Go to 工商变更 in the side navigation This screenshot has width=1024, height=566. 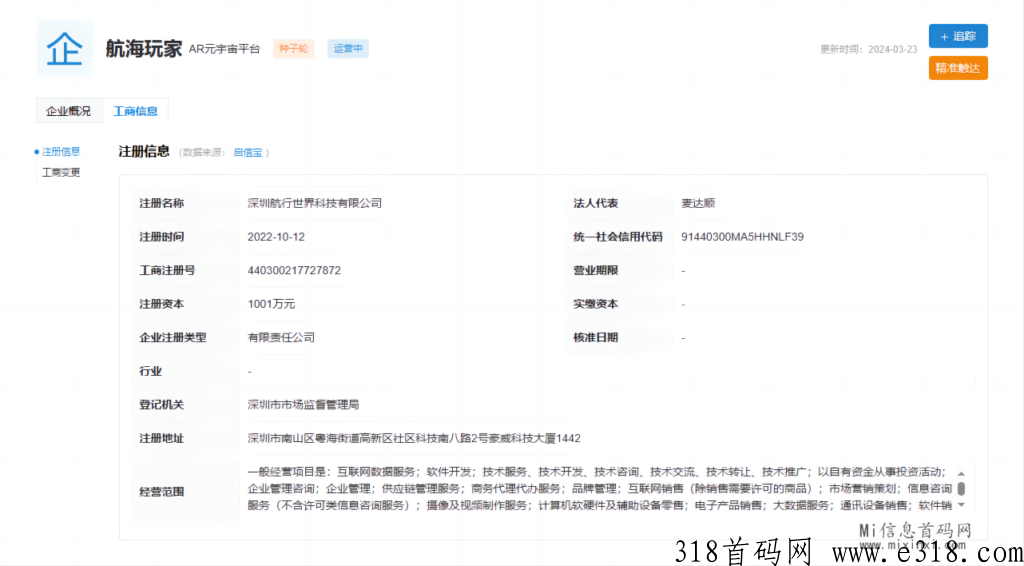coord(61,173)
